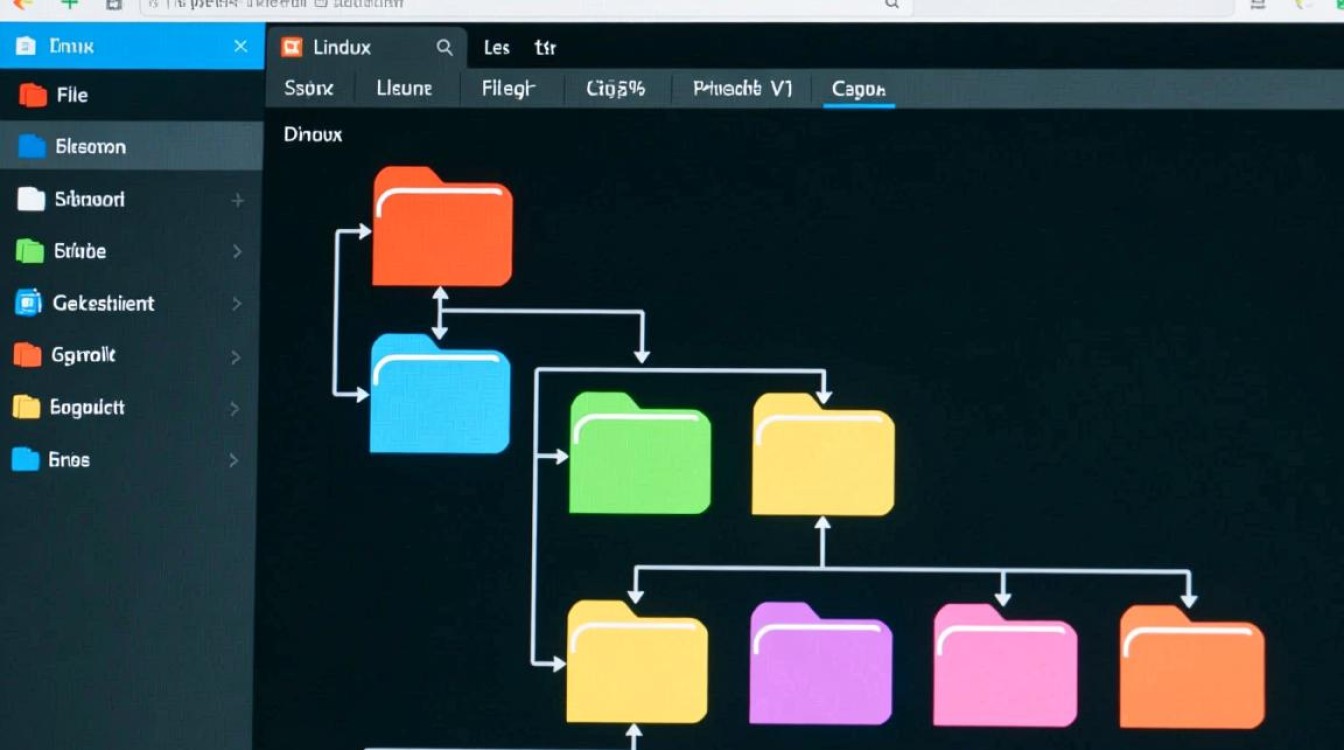Image resolution: width=1344 pixels, height=750 pixels.
Task: Switch to the Cagon tab
Action: [858, 89]
